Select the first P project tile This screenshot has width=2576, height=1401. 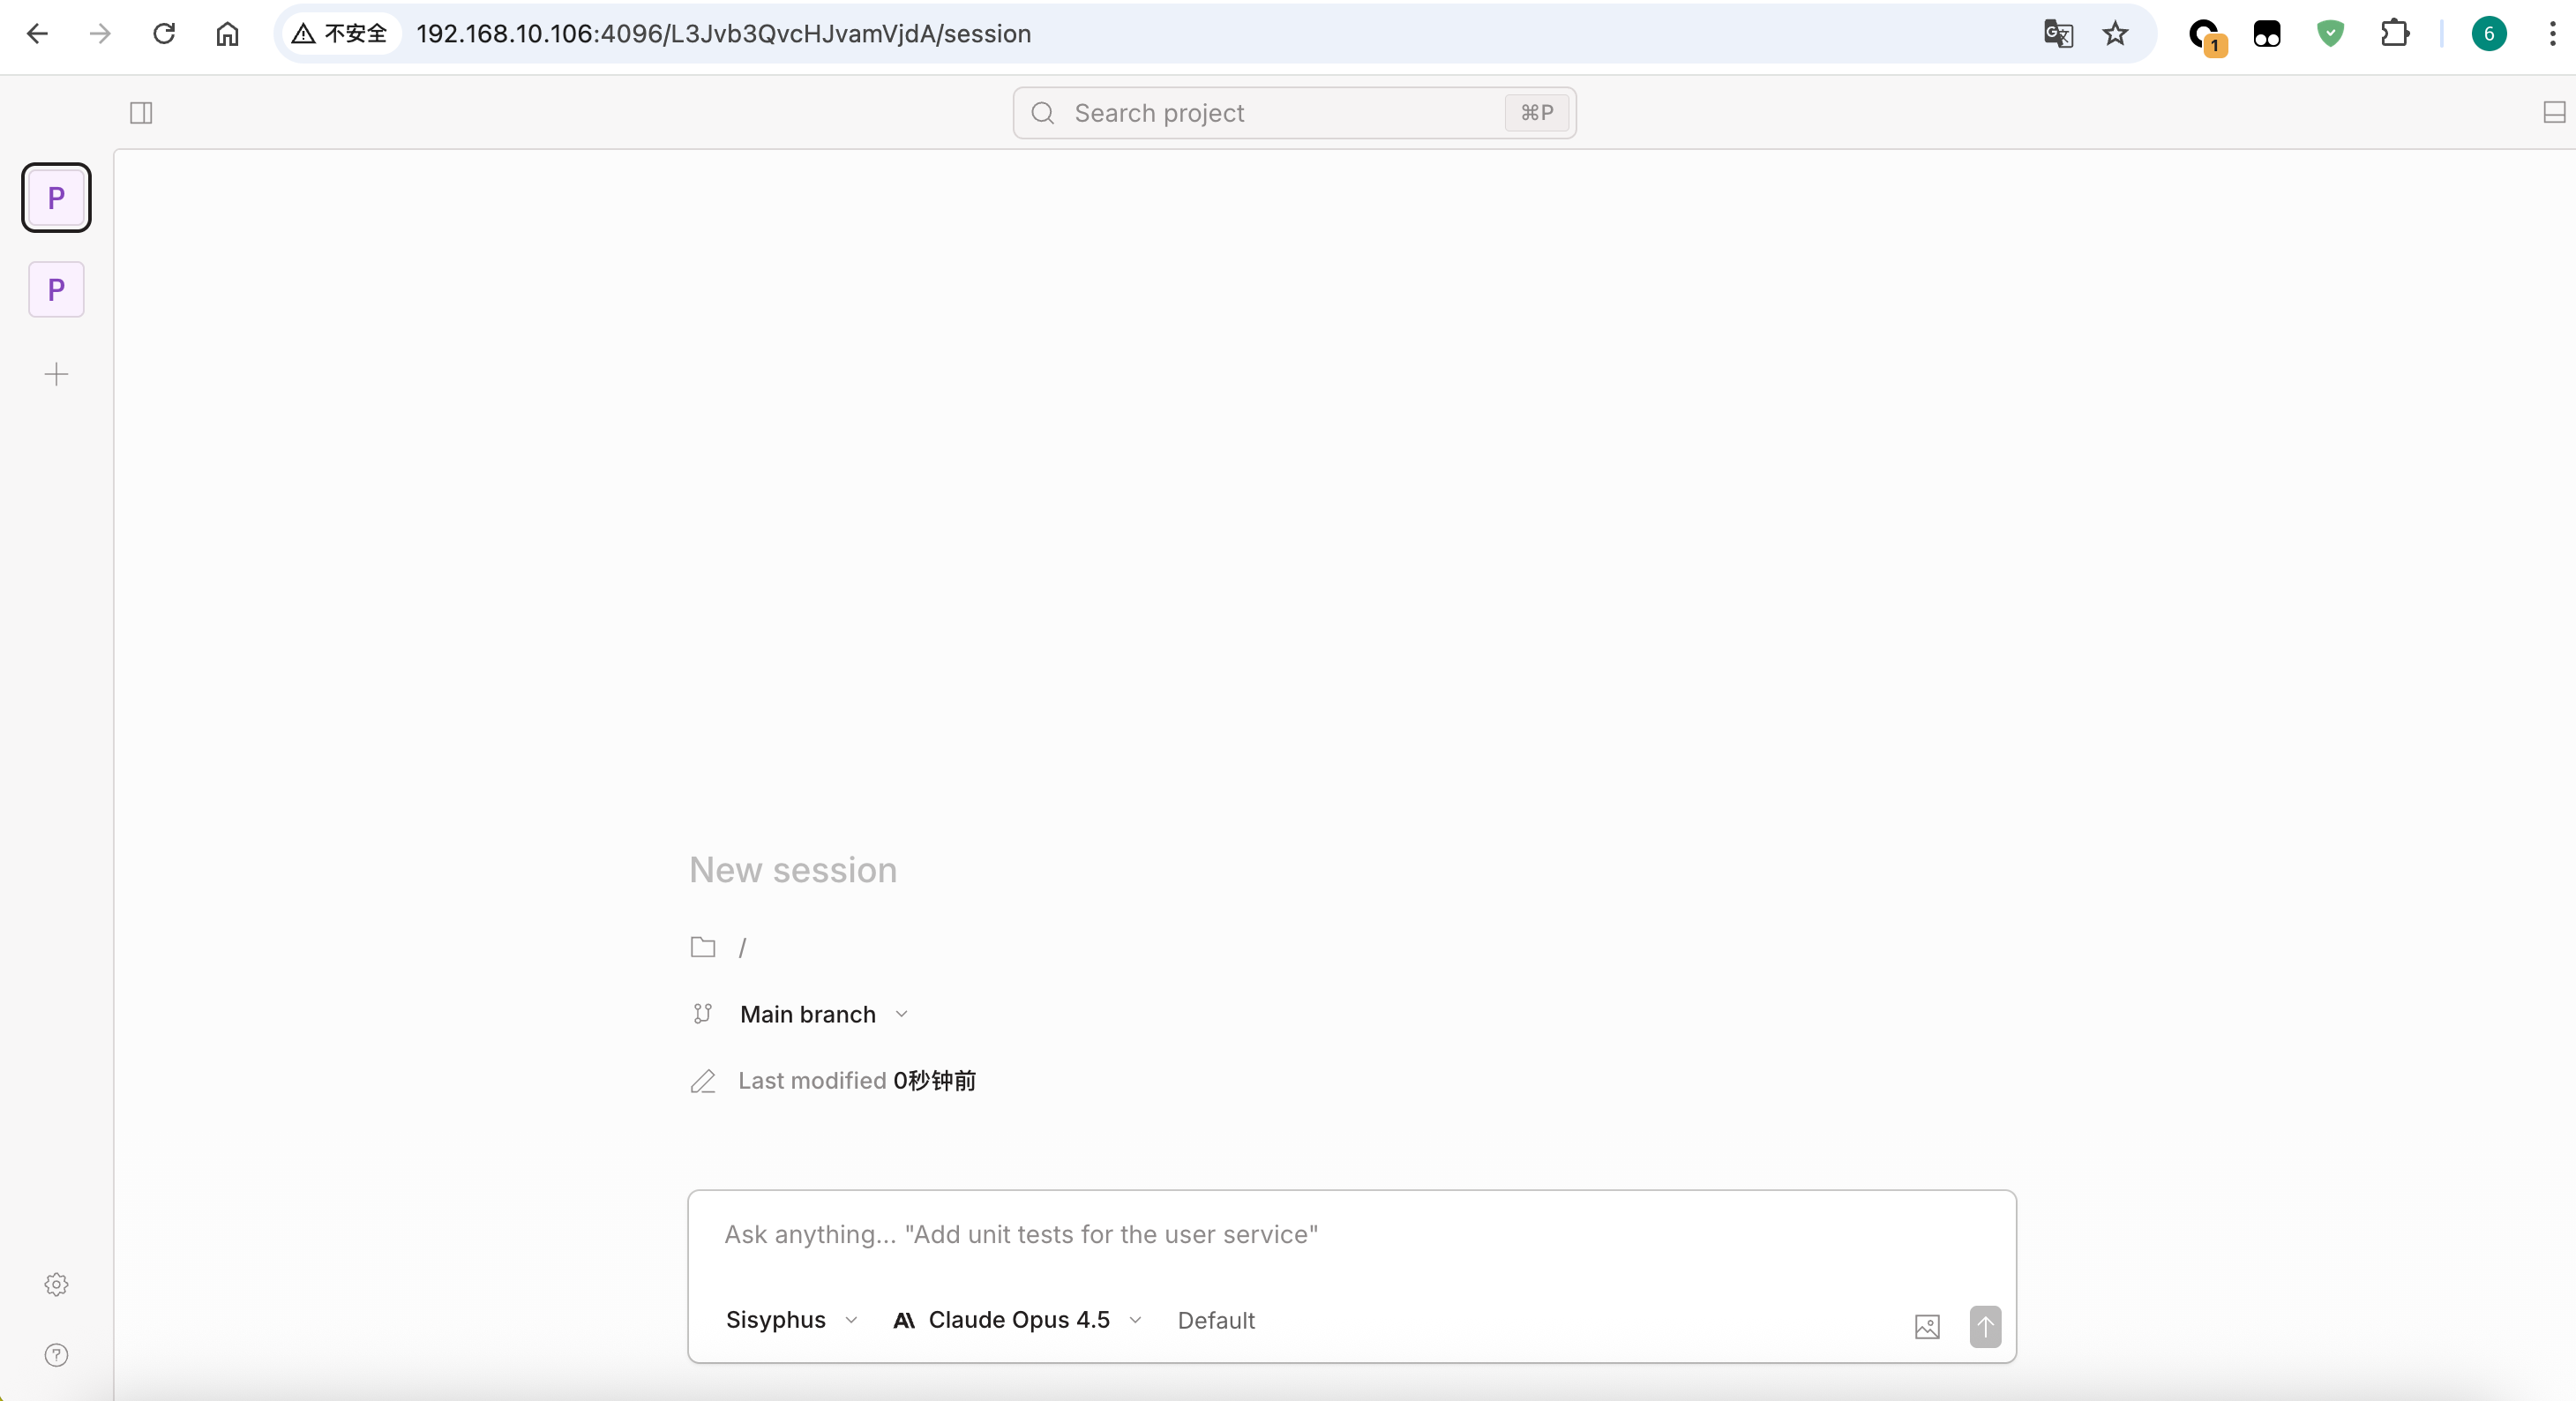[x=56, y=198]
